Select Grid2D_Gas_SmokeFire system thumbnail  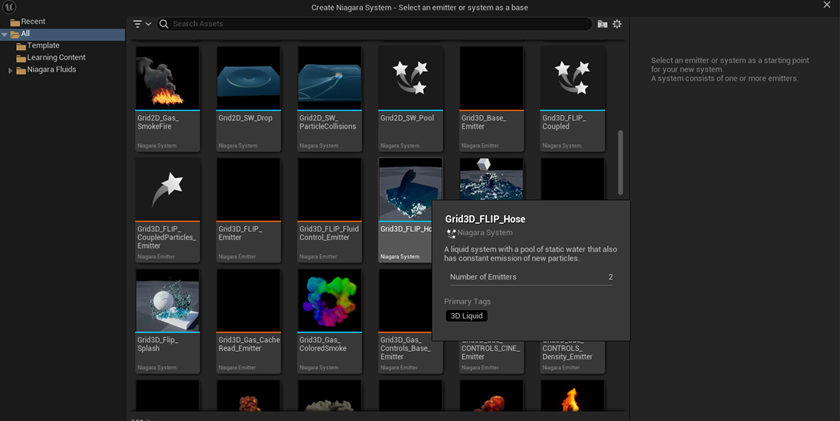tap(168, 79)
